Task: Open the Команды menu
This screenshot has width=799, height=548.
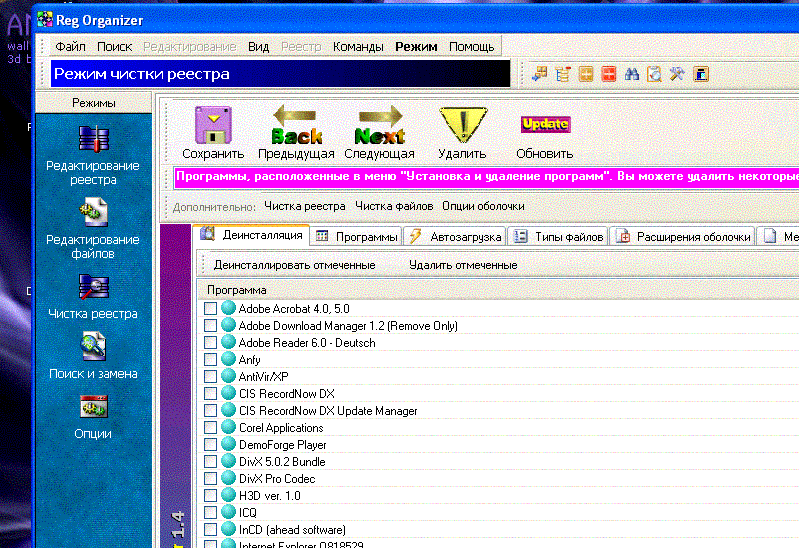Action: click(x=358, y=46)
